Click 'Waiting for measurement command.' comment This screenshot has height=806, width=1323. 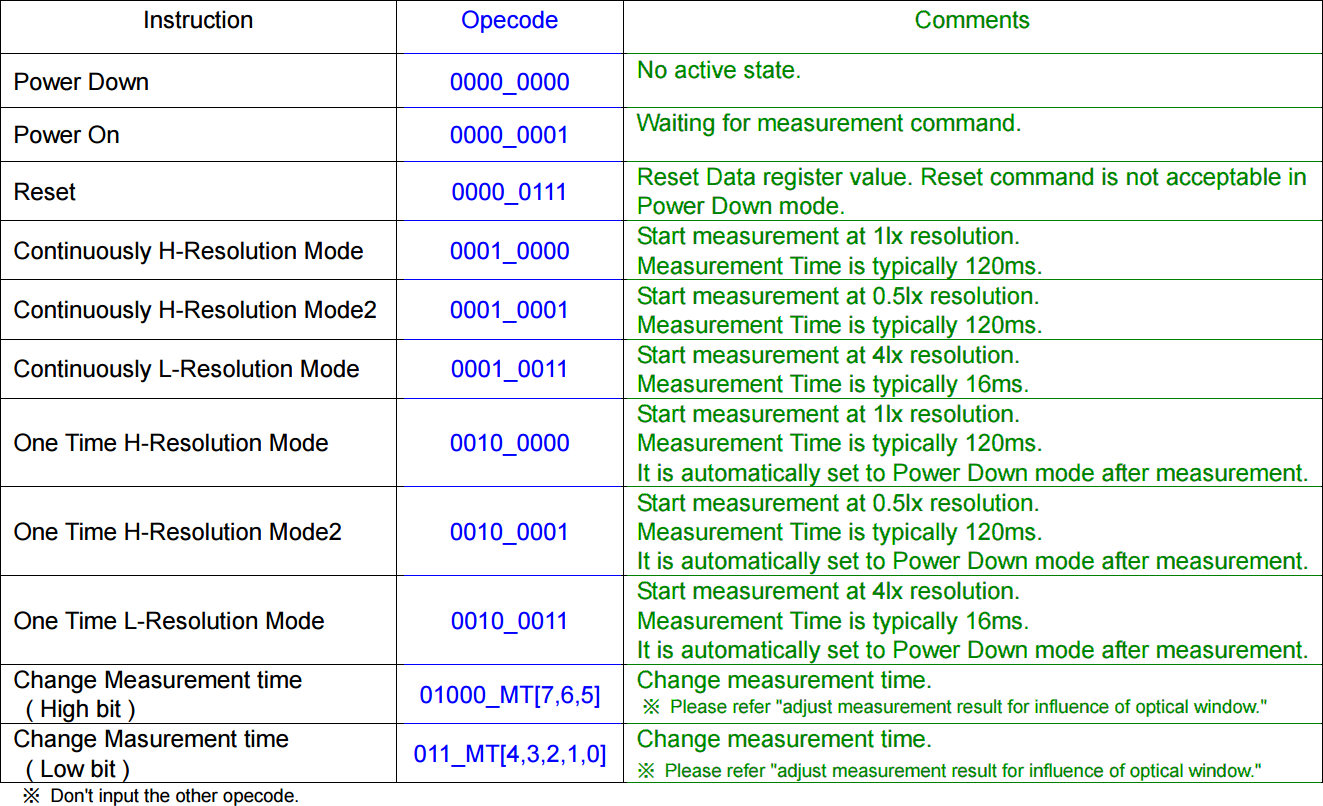(x=829, y=123)
